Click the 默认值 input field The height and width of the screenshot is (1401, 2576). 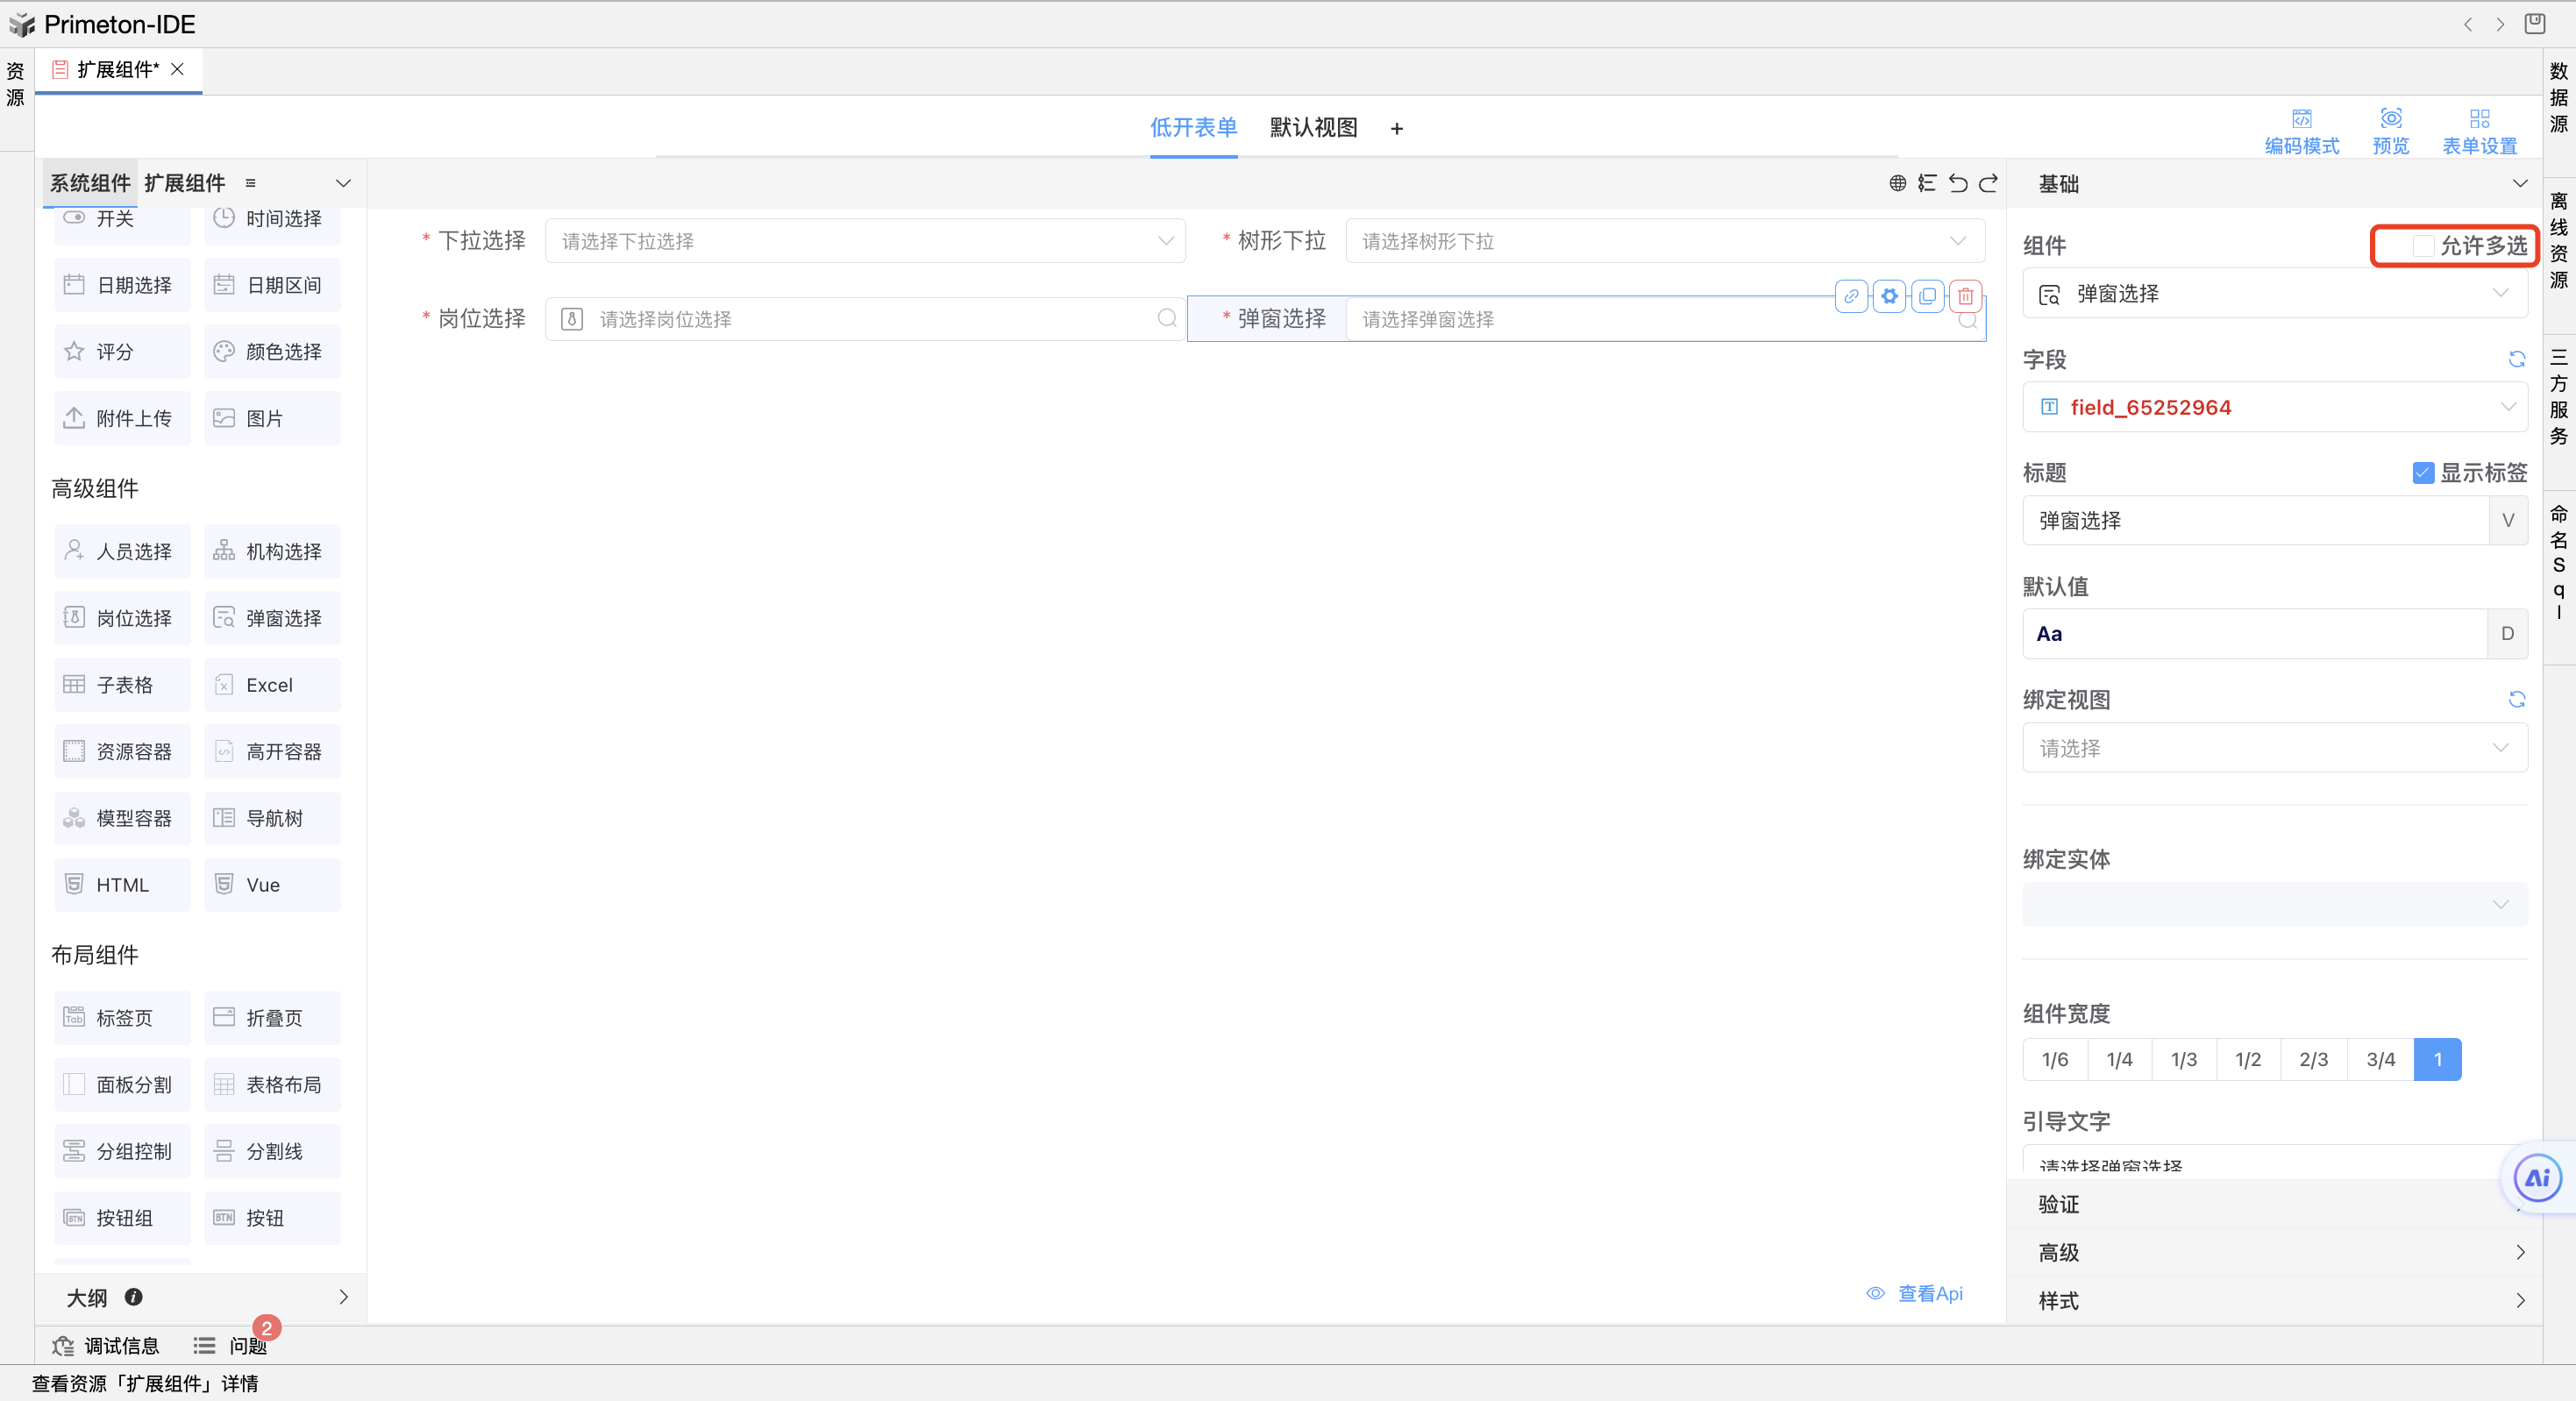tap(2254, 634)
